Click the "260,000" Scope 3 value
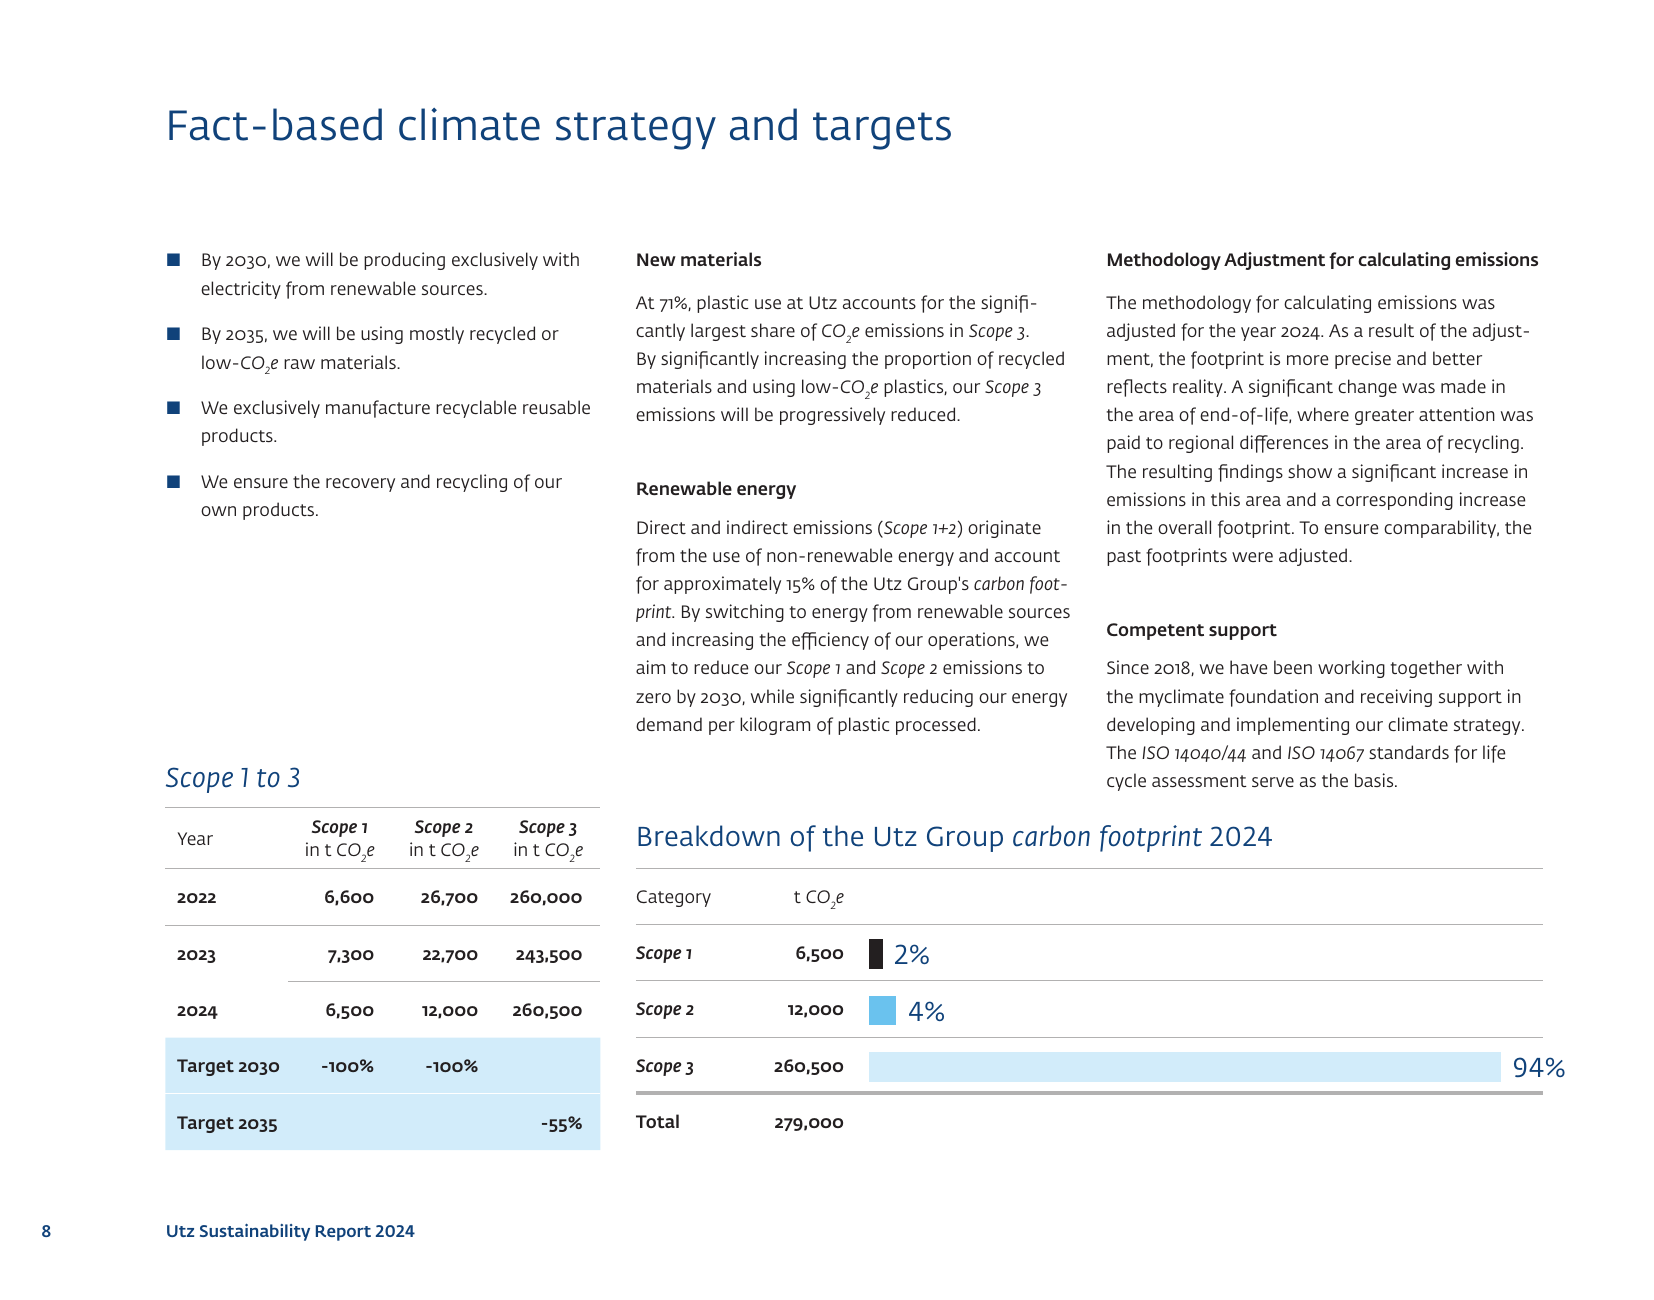The image size is (1654, 1300). [x=546, y=897]
